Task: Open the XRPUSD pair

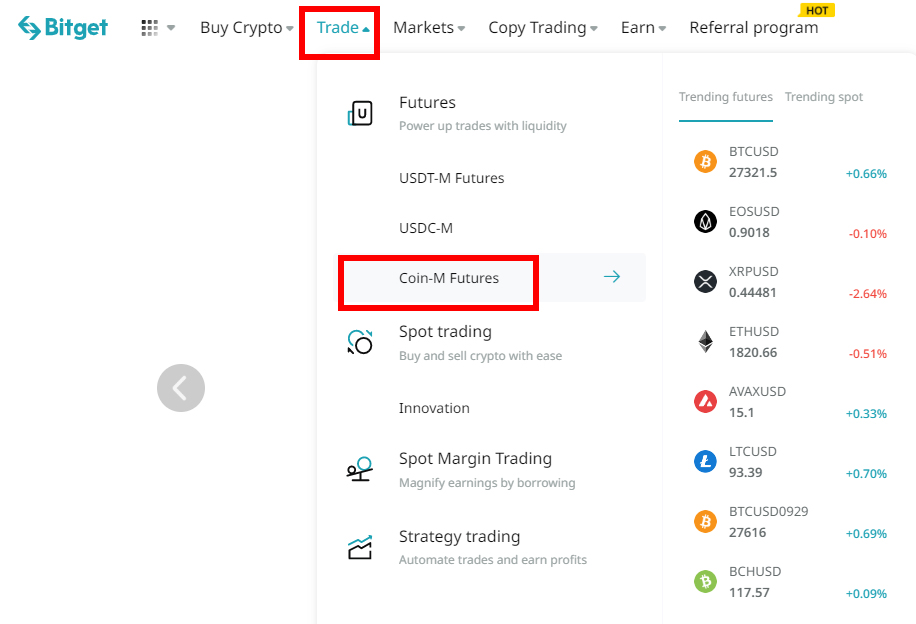Action: pyautogui.click(x=754, y=272)
